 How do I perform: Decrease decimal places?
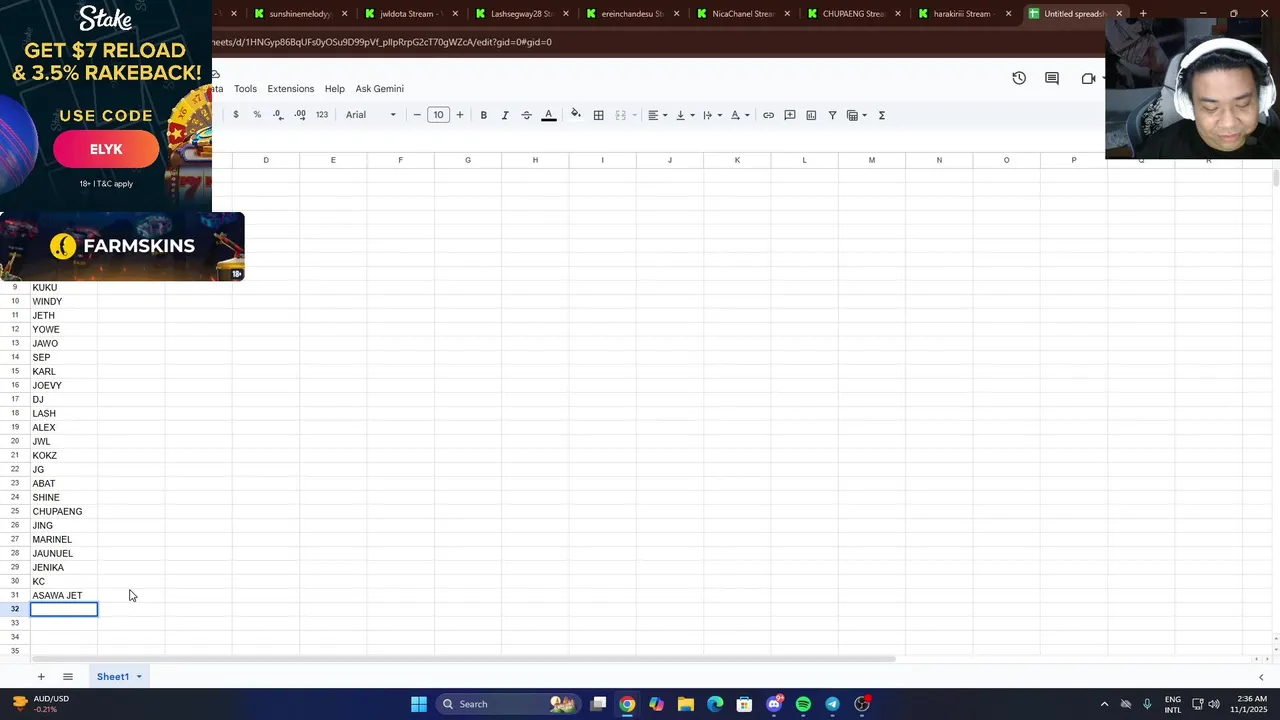tap(278, 115)
